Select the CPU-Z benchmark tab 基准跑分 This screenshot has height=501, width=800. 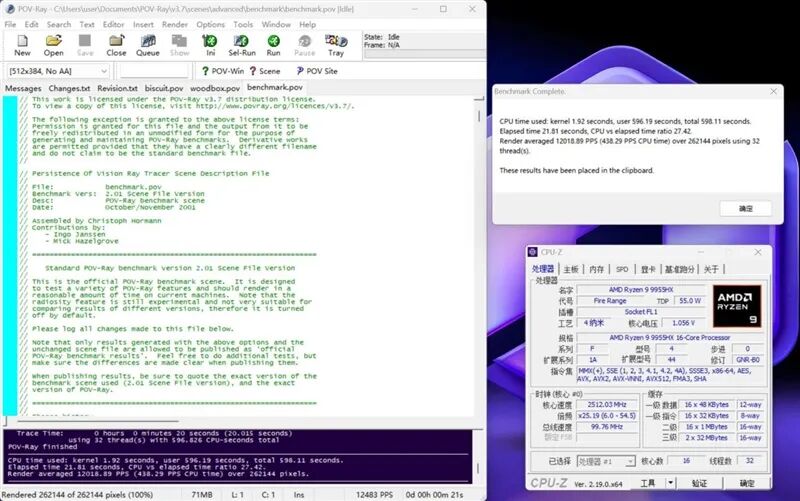[680, 269]
